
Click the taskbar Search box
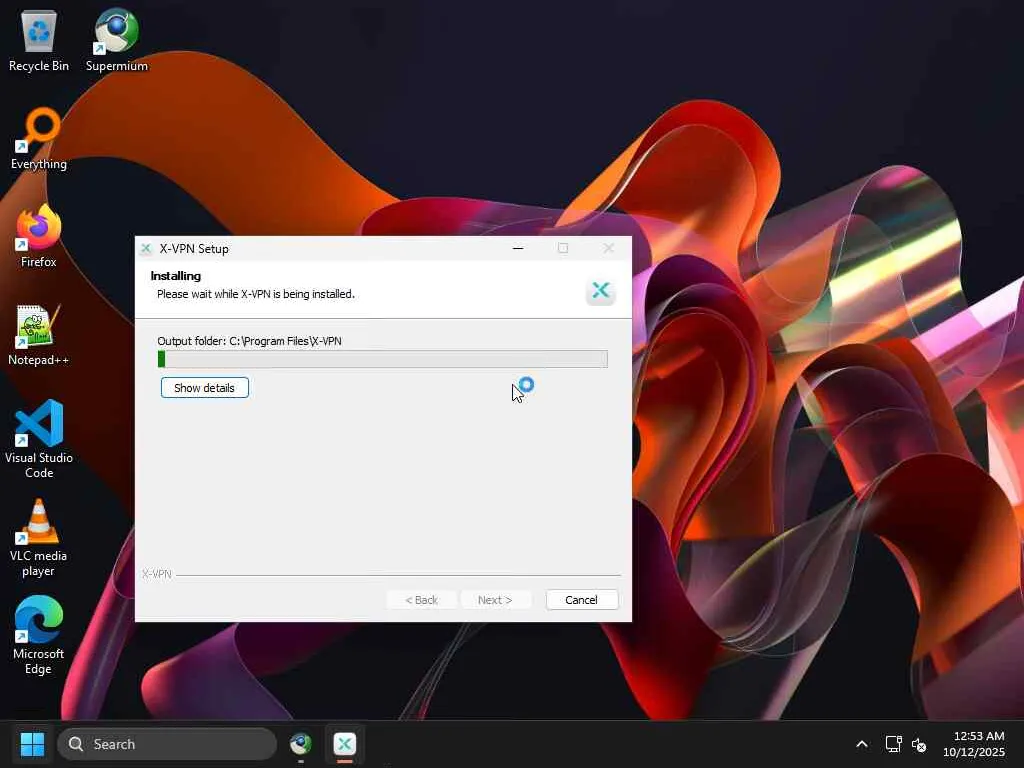(x=167, y=744)
